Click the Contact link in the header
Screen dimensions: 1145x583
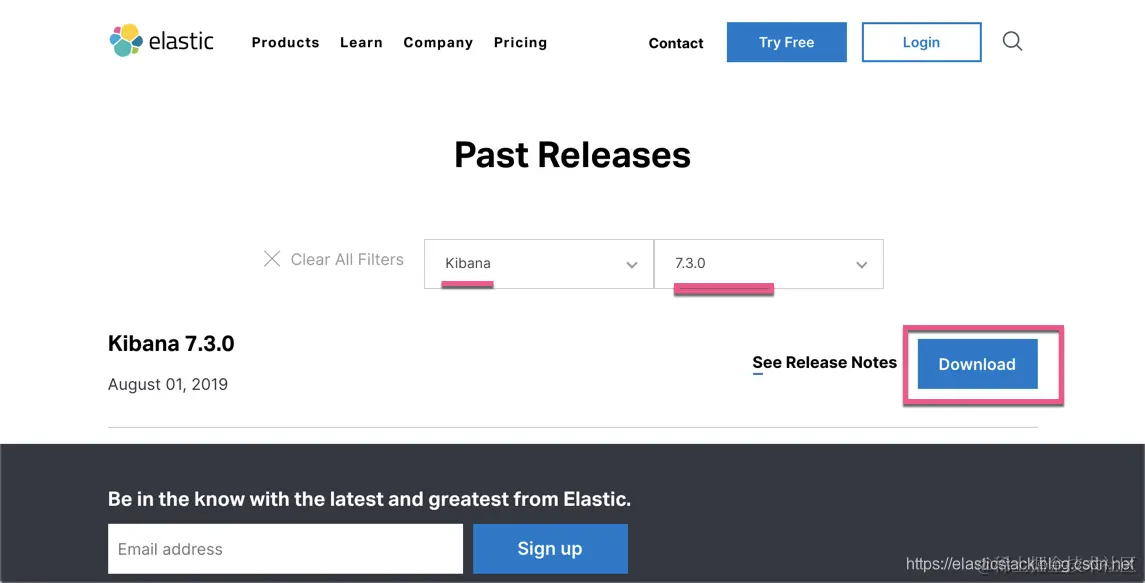pos(676,43)
